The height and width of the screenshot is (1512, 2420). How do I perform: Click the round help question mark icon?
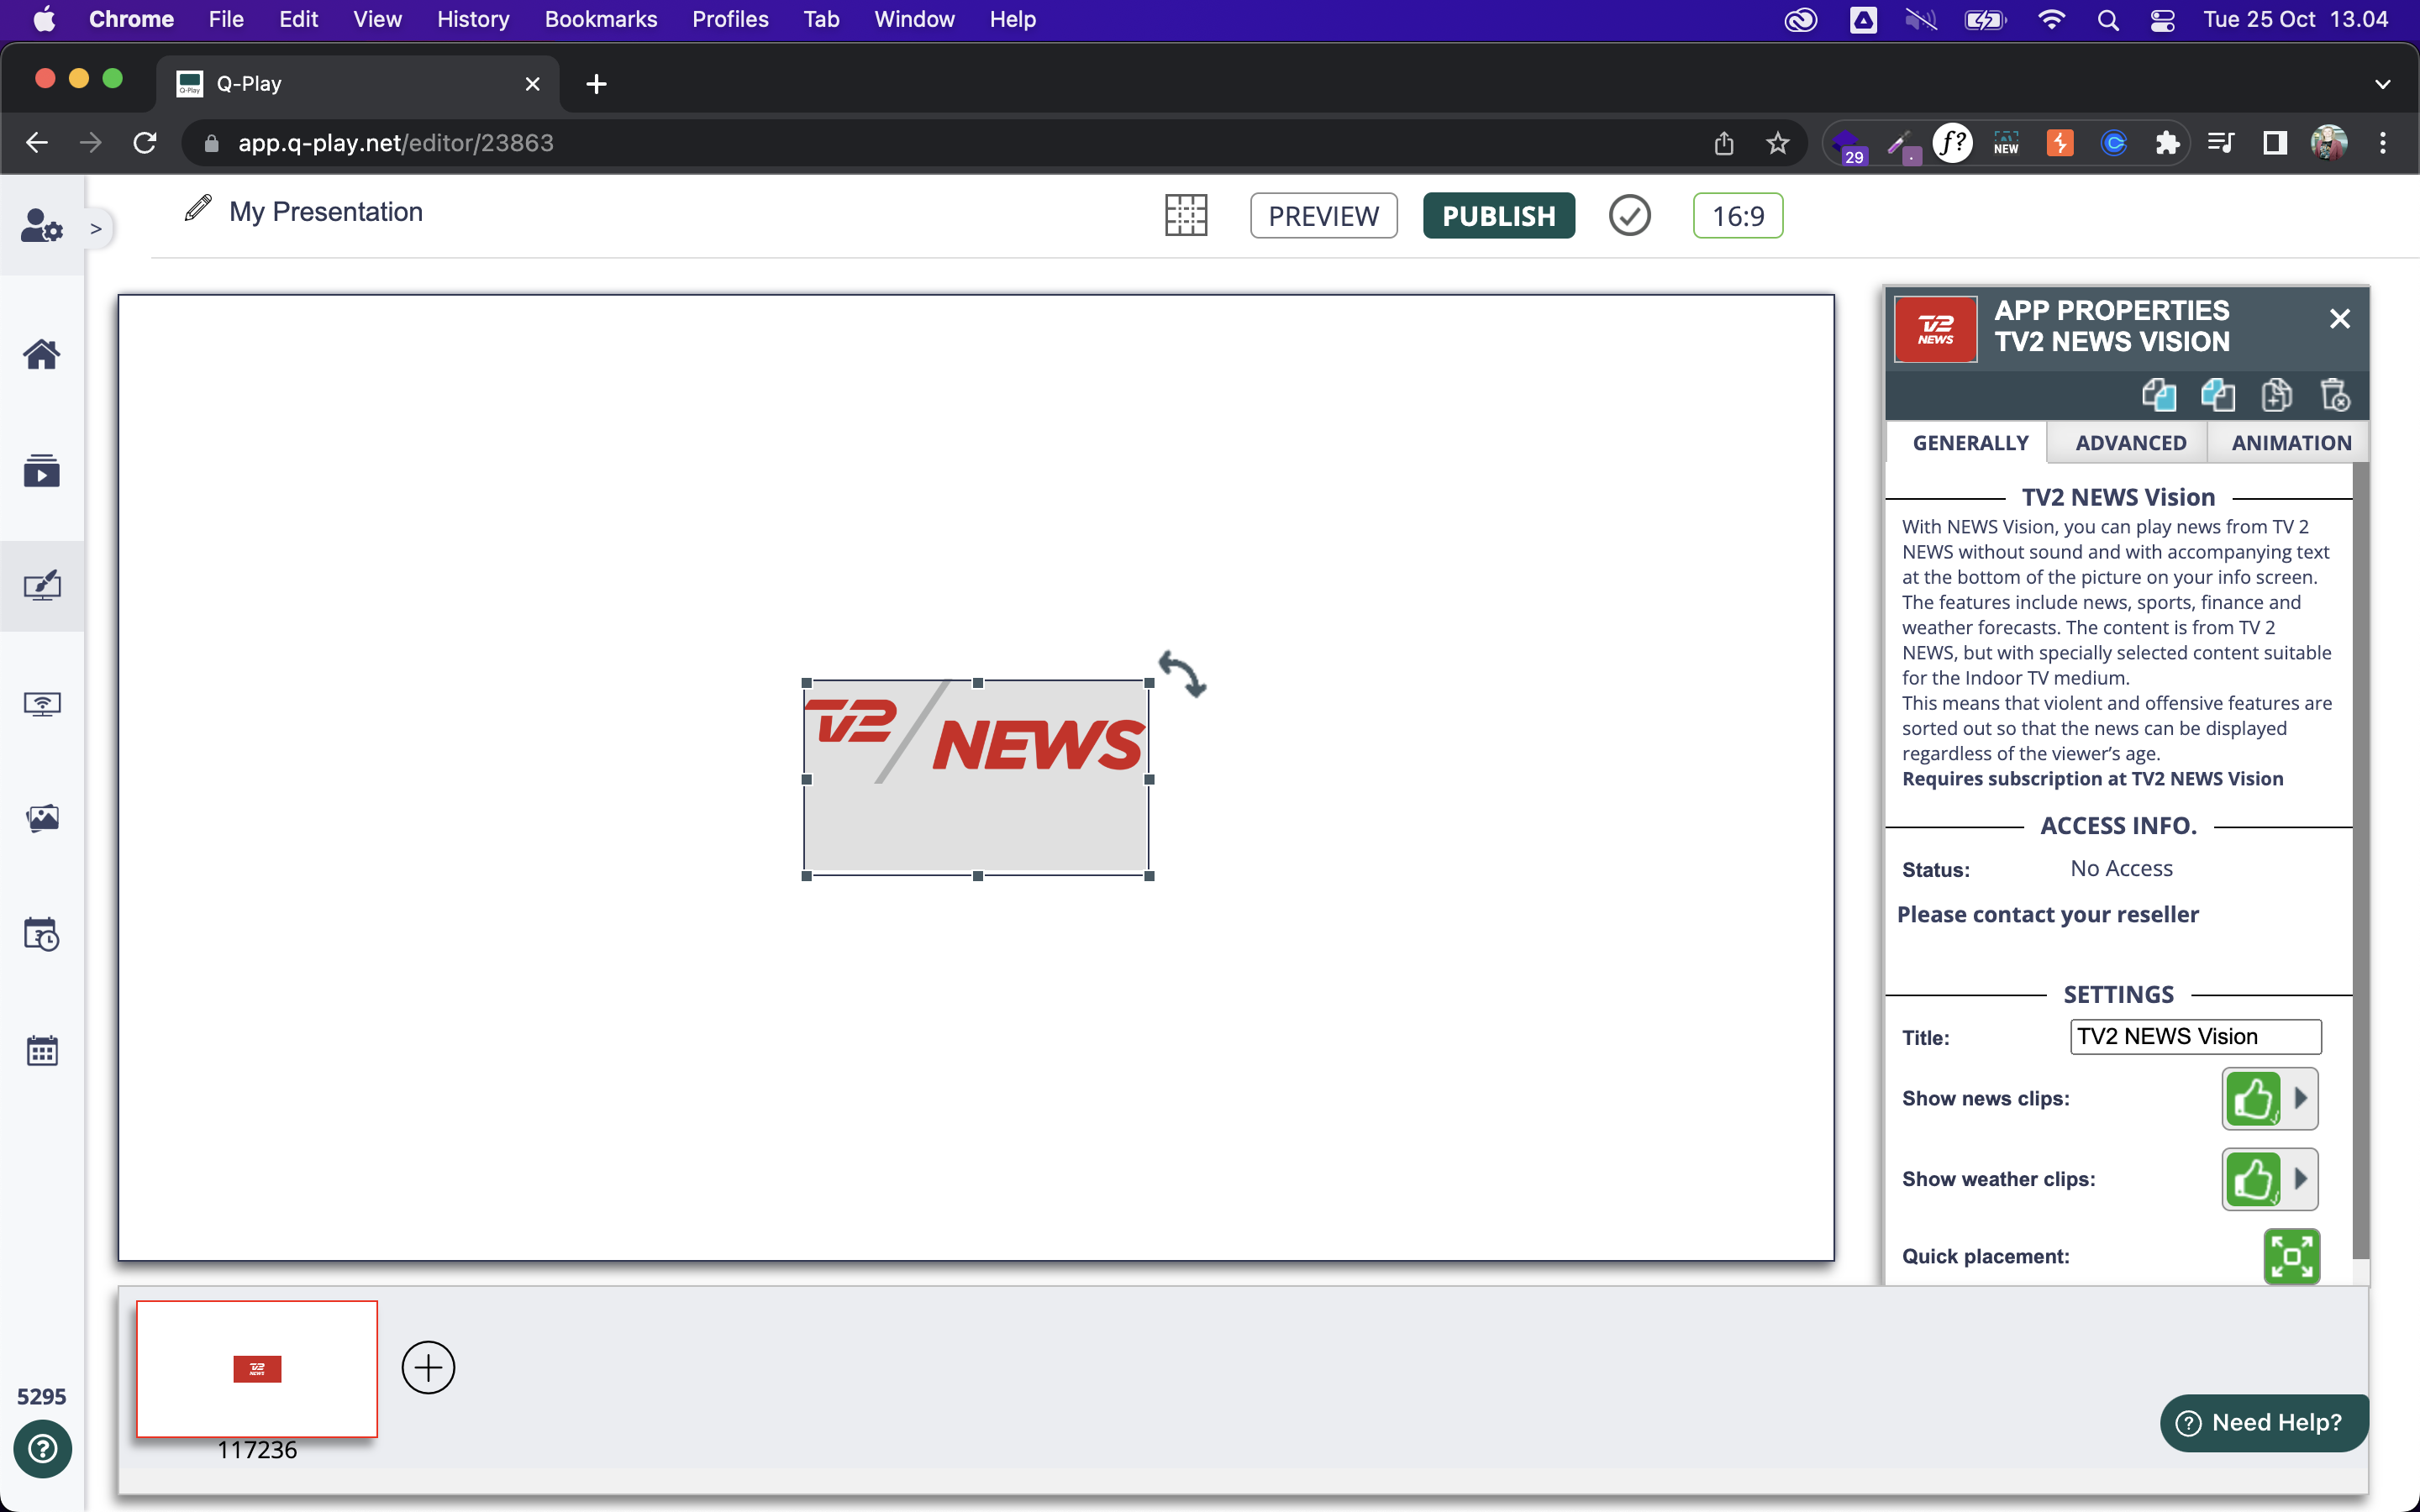tap(42, 1448)
